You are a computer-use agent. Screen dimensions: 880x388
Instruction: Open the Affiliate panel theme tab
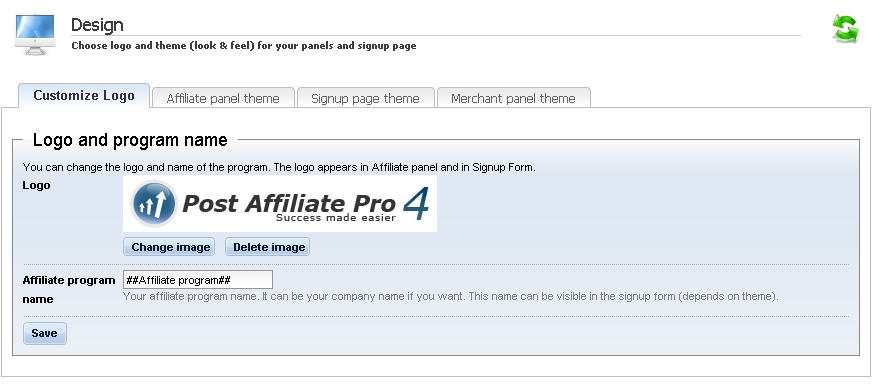click(223, 98)
